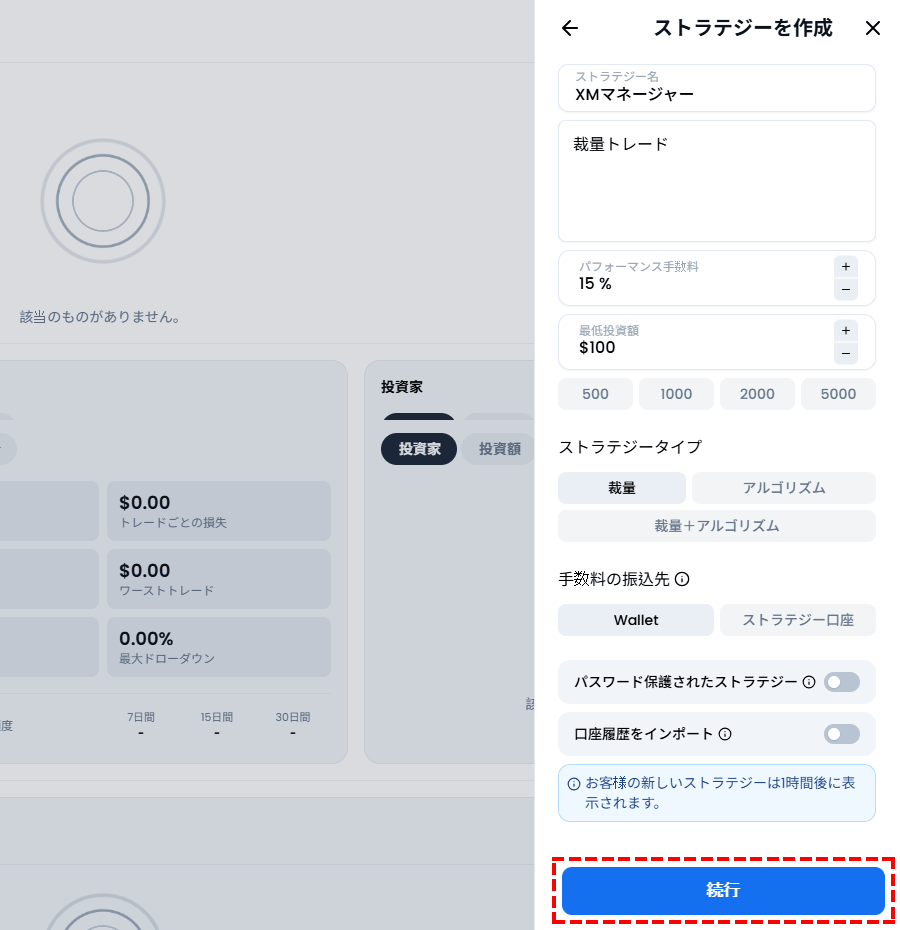
Task: Click the 最低投資額 $100 field
Action: click(716, 342)
